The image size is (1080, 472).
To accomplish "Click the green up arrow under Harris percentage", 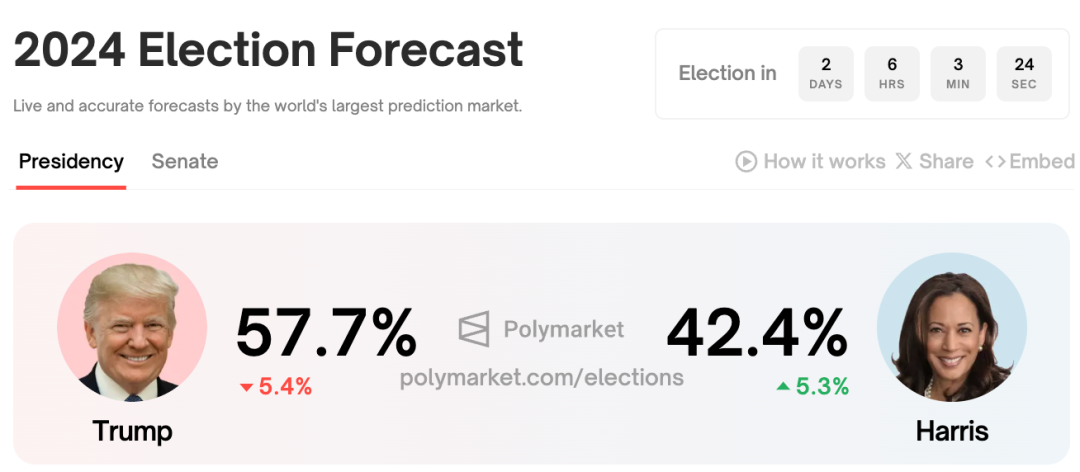I will (x=783, y=387).
